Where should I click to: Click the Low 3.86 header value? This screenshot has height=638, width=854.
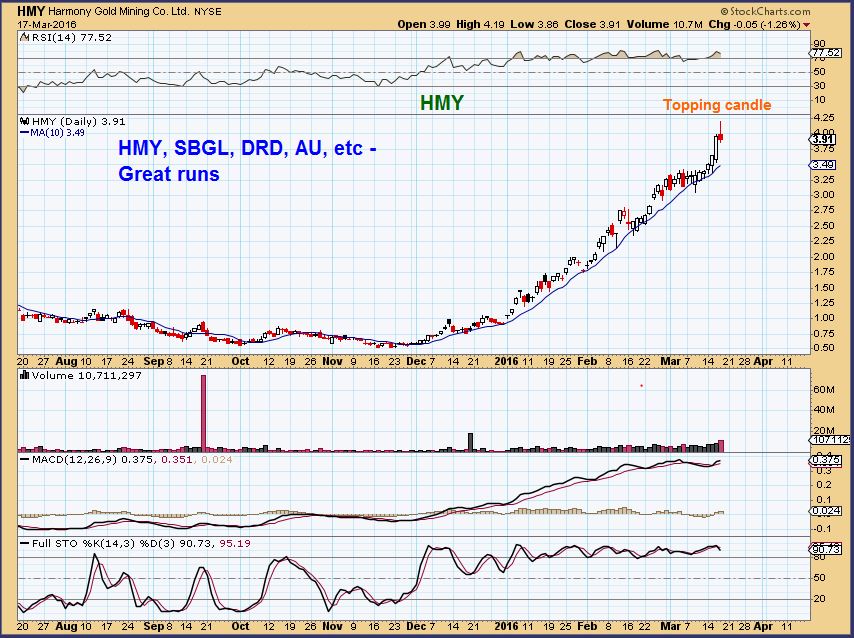(x=534, y=25)
